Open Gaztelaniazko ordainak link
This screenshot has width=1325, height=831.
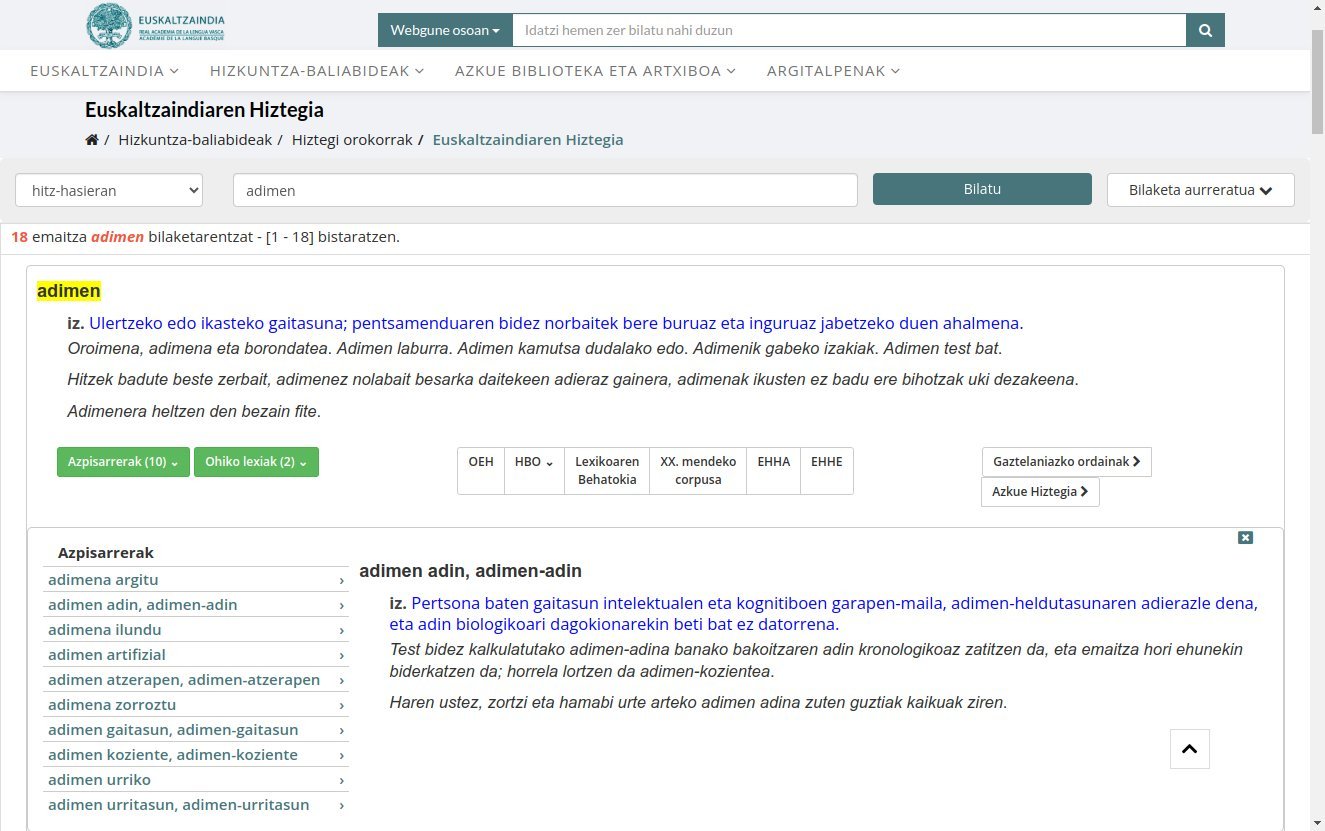coord(1066,462)
